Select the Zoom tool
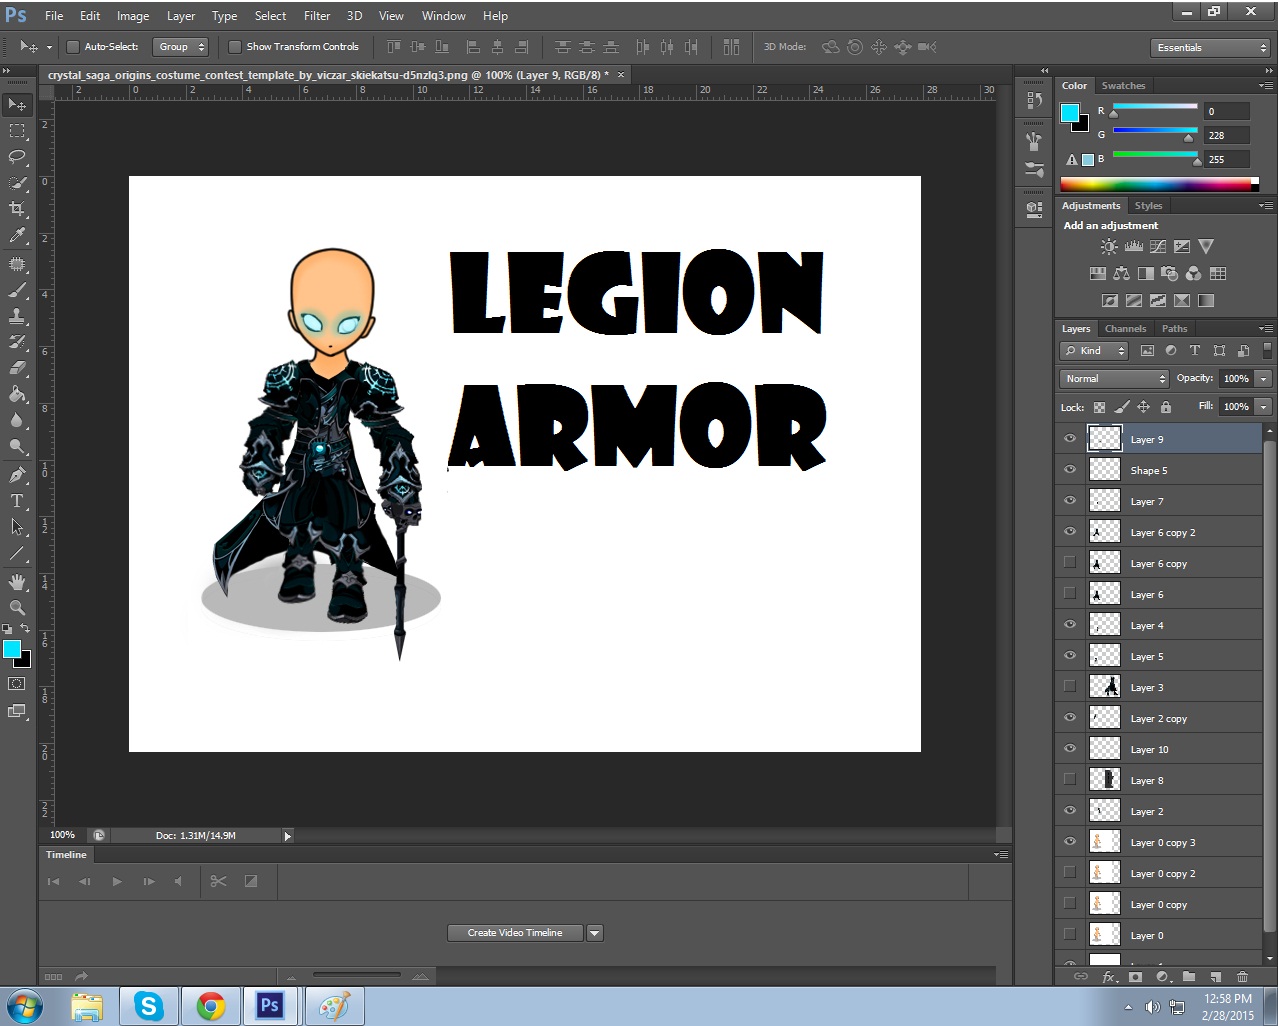 (x=17, y=607)
